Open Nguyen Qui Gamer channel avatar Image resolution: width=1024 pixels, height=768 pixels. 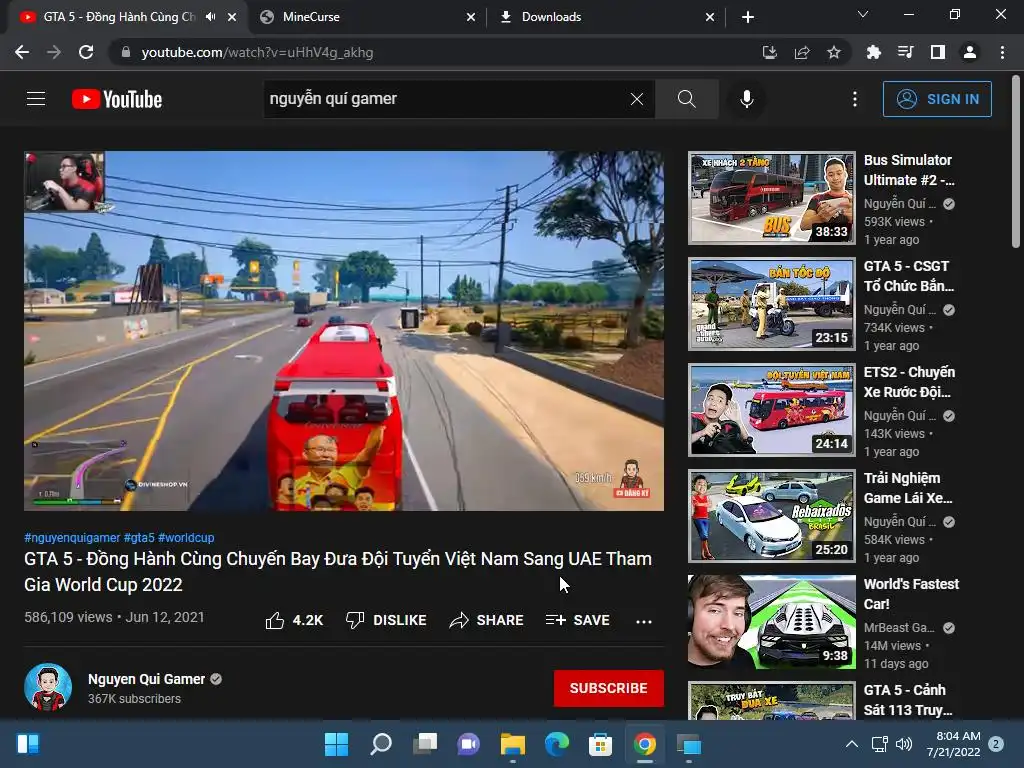tap(48, 688)
